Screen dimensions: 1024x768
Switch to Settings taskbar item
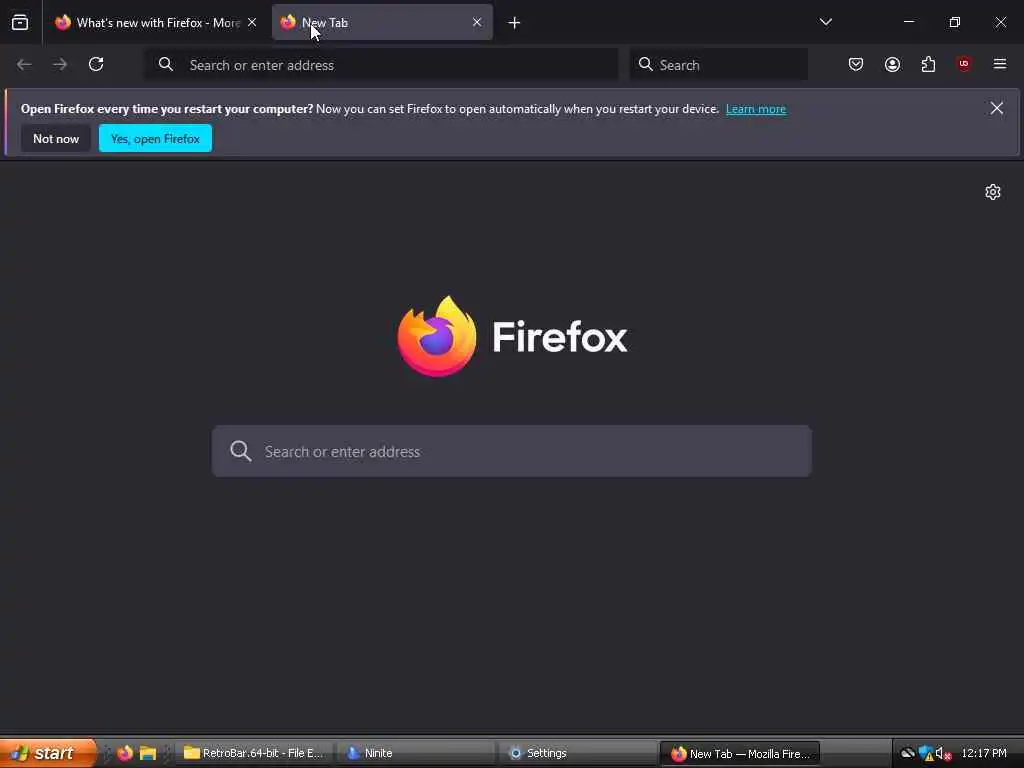pos(577,753)
